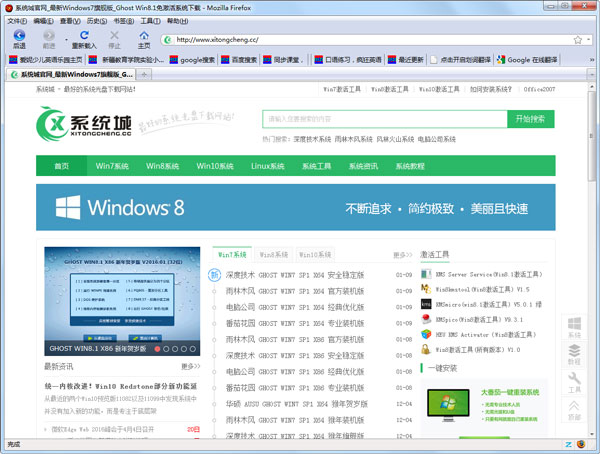
Task: Click the 系统城 logo
Action: pyautogui.click(x=84, y=124)
